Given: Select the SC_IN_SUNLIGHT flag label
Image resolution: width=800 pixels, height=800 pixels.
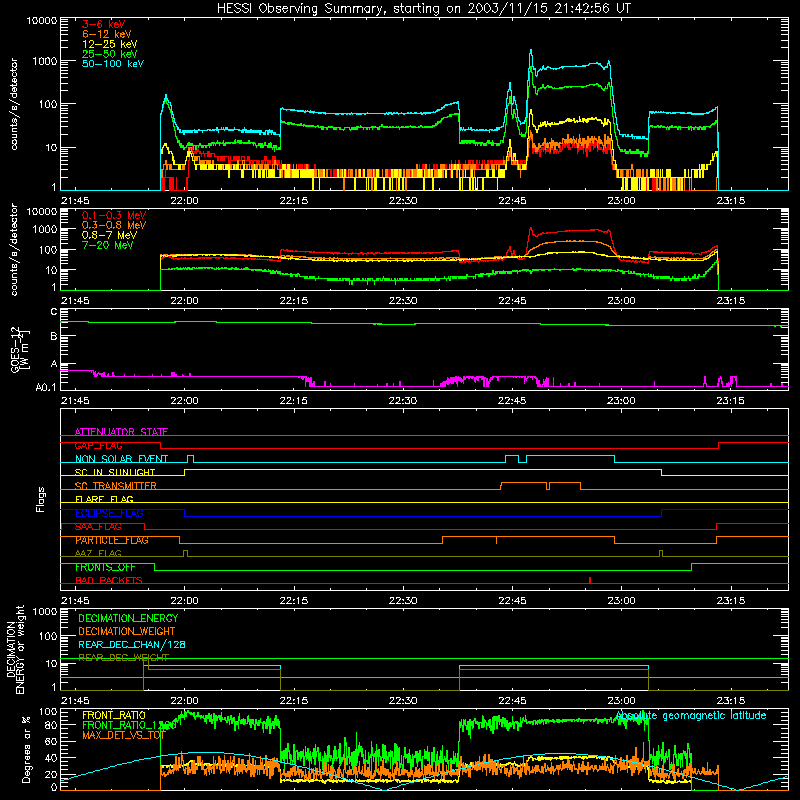Looking at the screenshot, I should (x=115, y=472).
